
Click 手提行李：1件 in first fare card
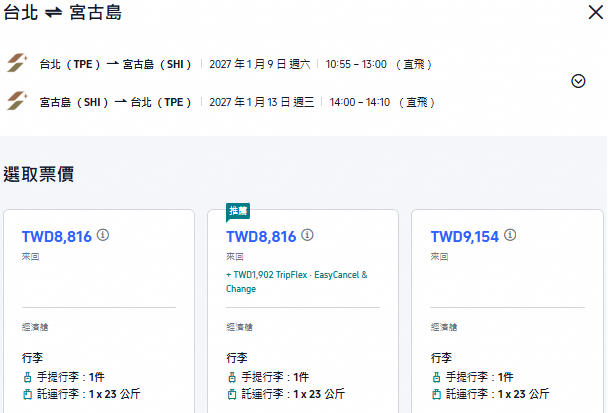click(x=71, y=377)
